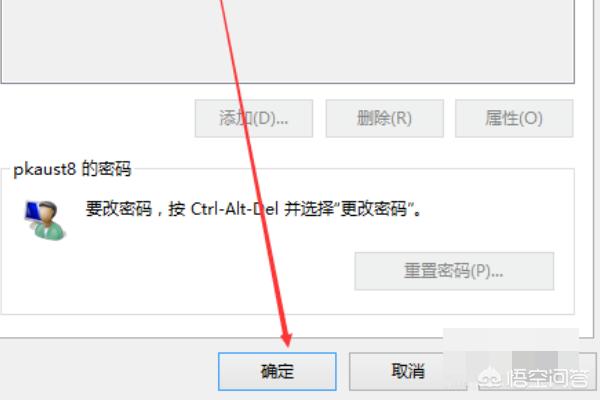Confirm the dialog with 确定
This screenshot has width=600, height=400.
(x=277, y=371)
